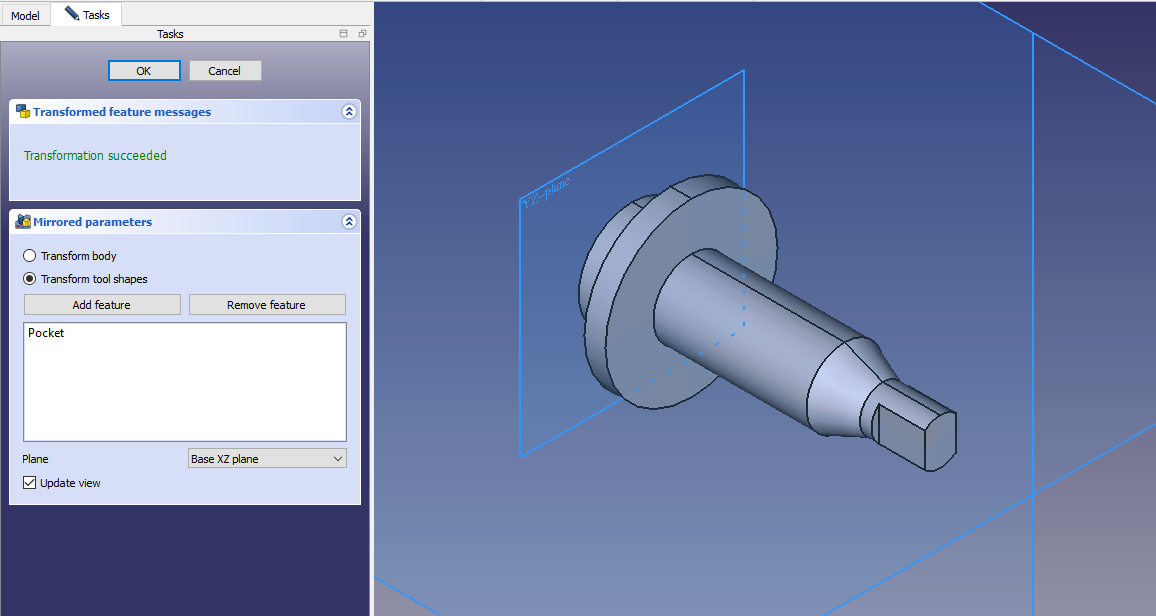This screenshot has width=1156, height=616.
Task: Select the Transform body option
Action: (x=30, y=256)
